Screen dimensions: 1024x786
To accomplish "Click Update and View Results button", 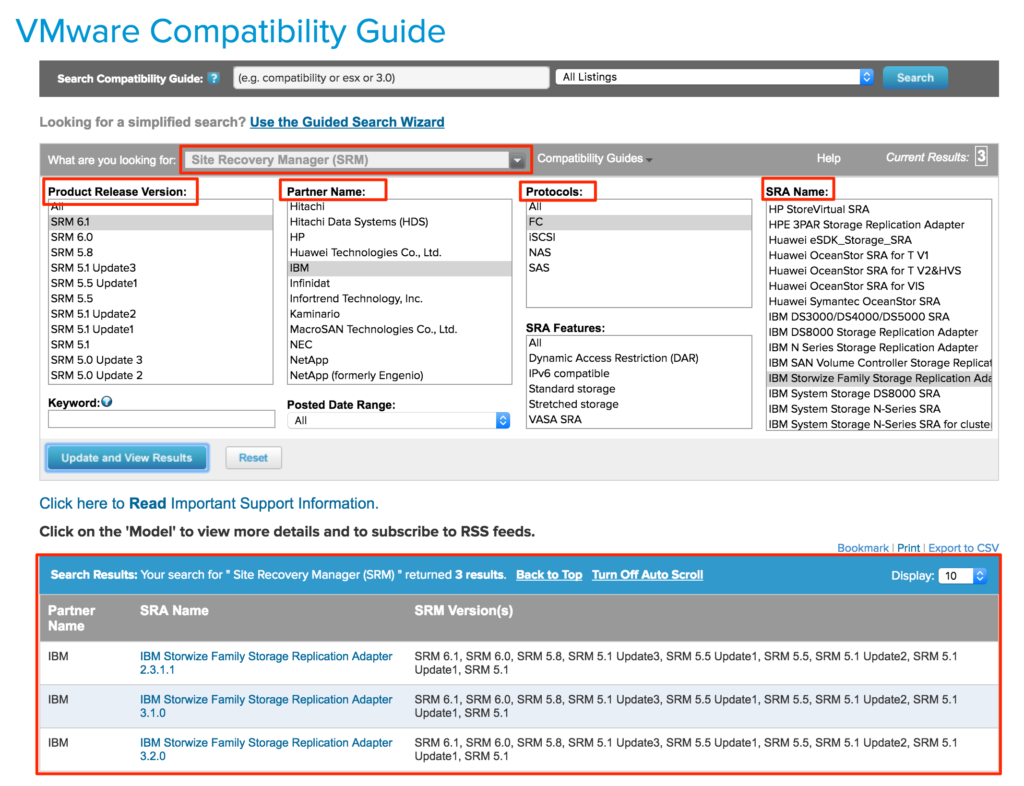I will pyautogui.click(x=127, y=458).
